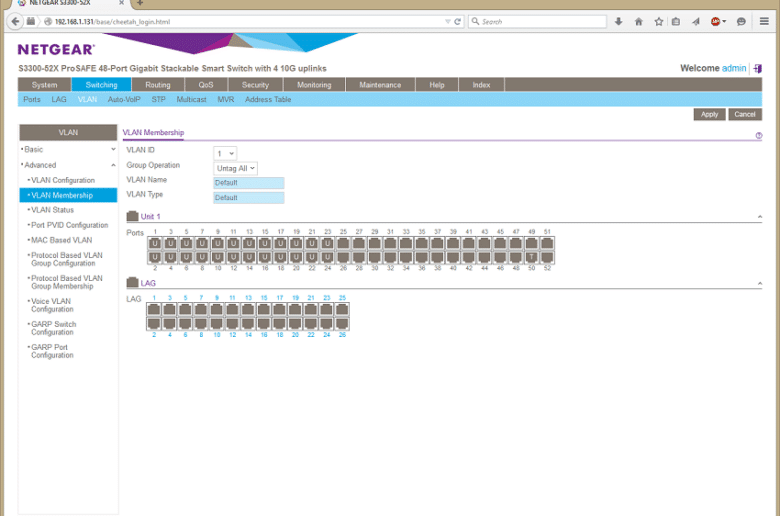The image size is (780, 516).
Task: Click the Cancel button
Action: 745,114
